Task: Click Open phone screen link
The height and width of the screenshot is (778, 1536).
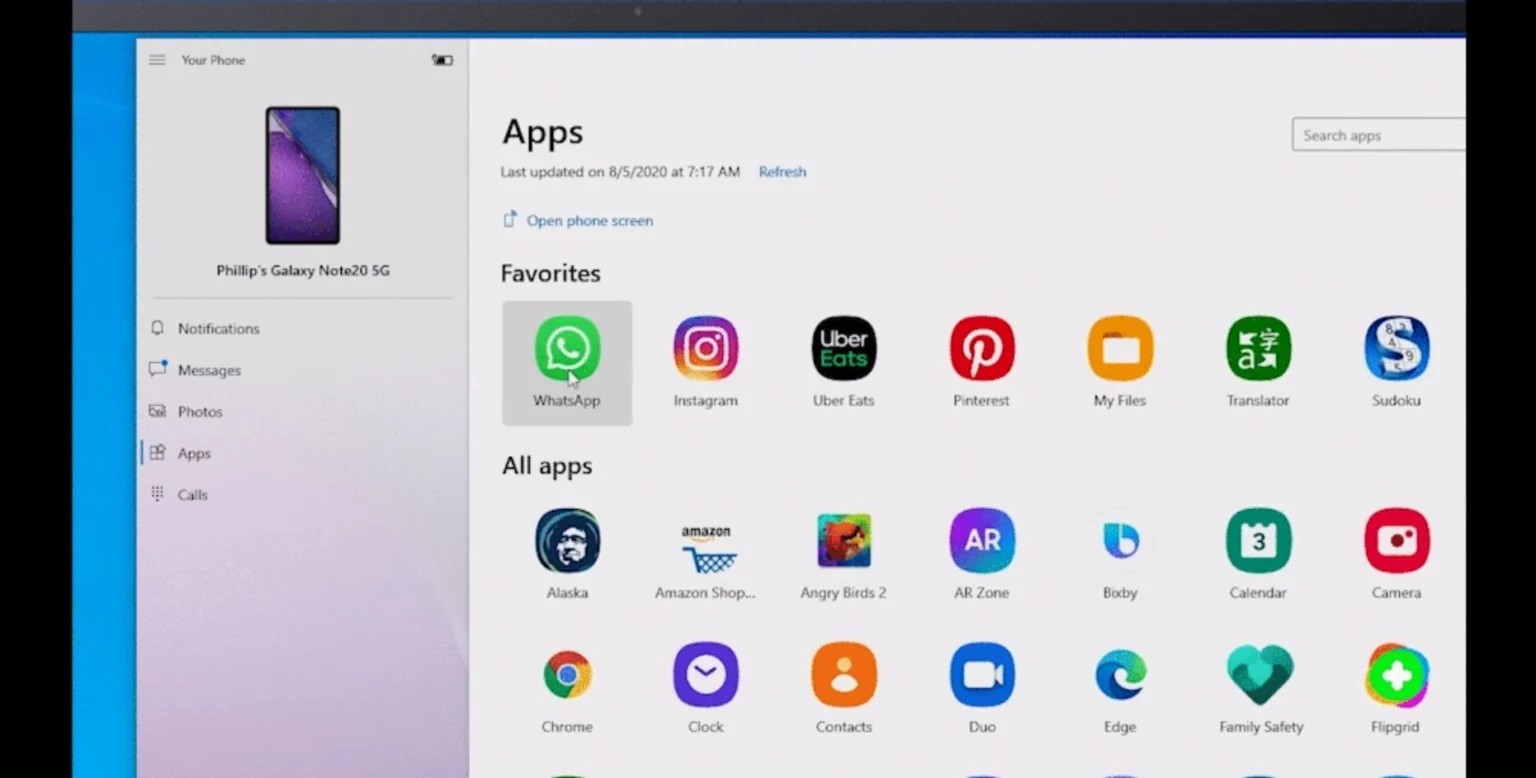Action: click(578, 220)
